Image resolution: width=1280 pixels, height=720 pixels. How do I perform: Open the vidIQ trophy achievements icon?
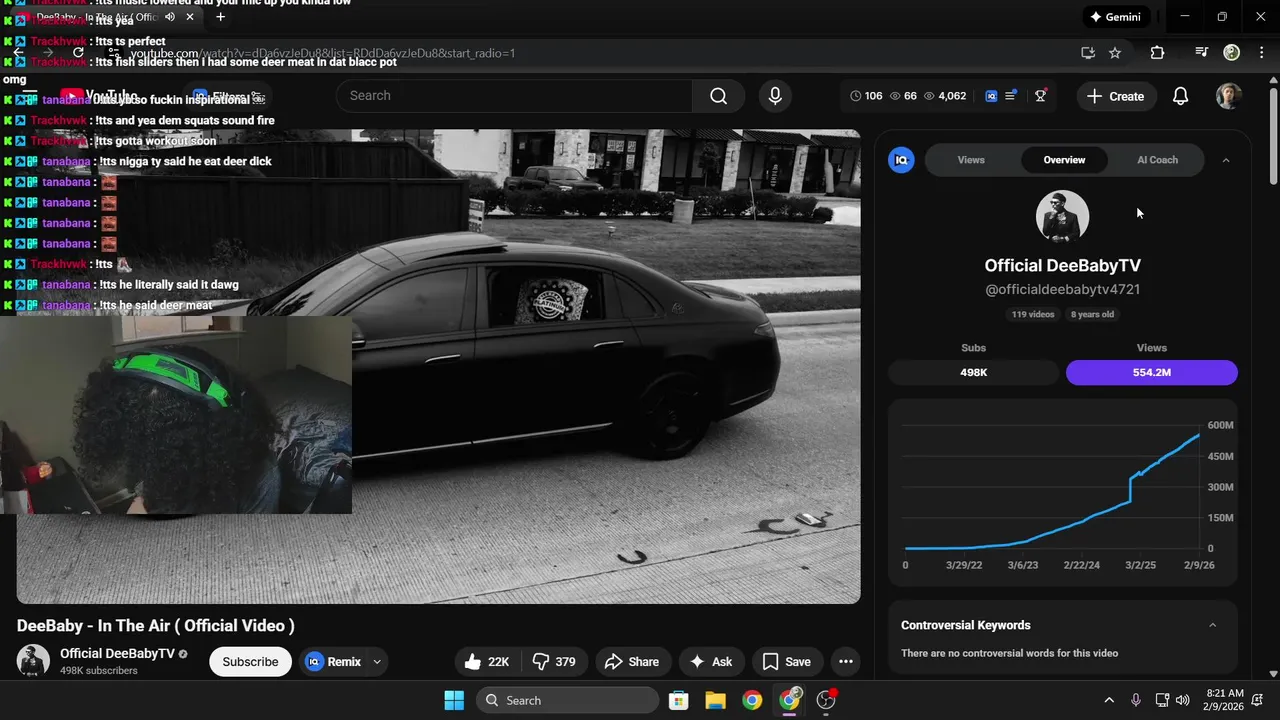coord(1041,96)
